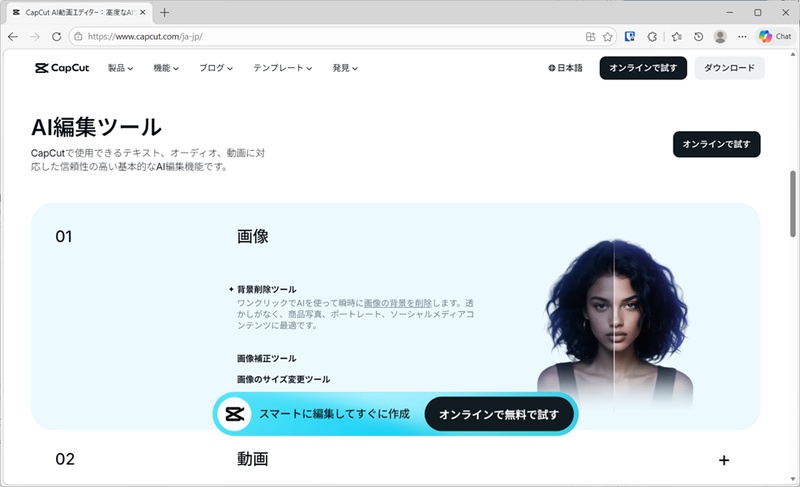Open Copilot Chat button
The height and width of the screenshot is (487, 800).
tap(774, 37)
